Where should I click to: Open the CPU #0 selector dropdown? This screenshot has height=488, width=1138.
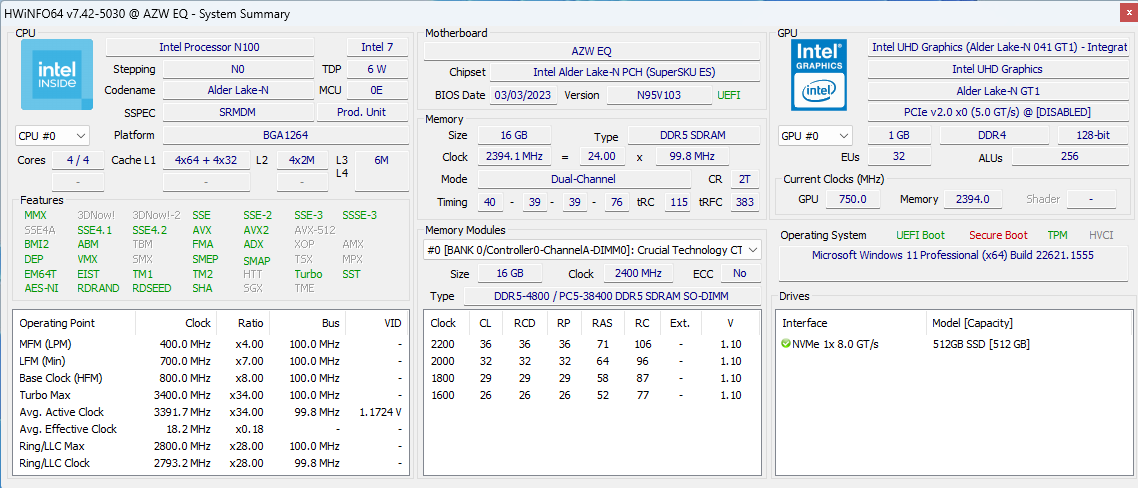[52, 136]
